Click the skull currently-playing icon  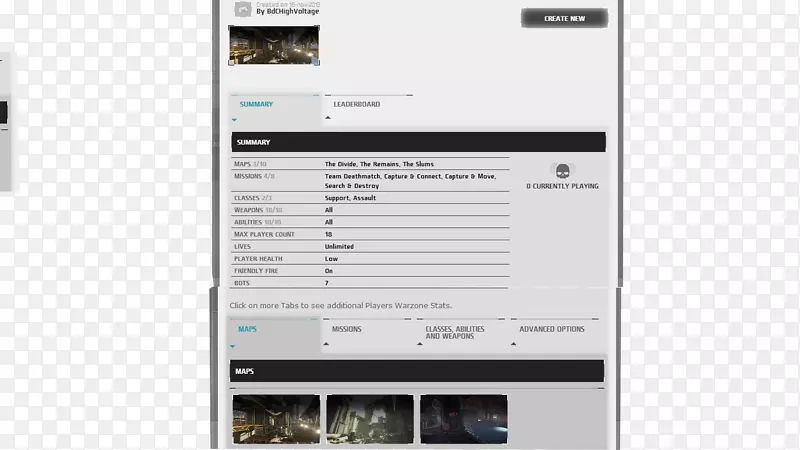[562, 170]
